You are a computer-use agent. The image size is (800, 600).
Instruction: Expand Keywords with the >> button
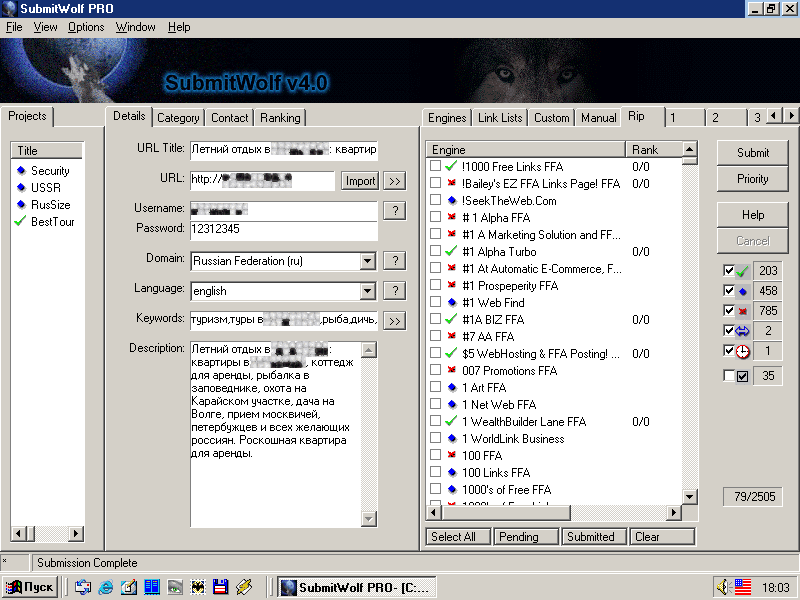coord(394,321)
